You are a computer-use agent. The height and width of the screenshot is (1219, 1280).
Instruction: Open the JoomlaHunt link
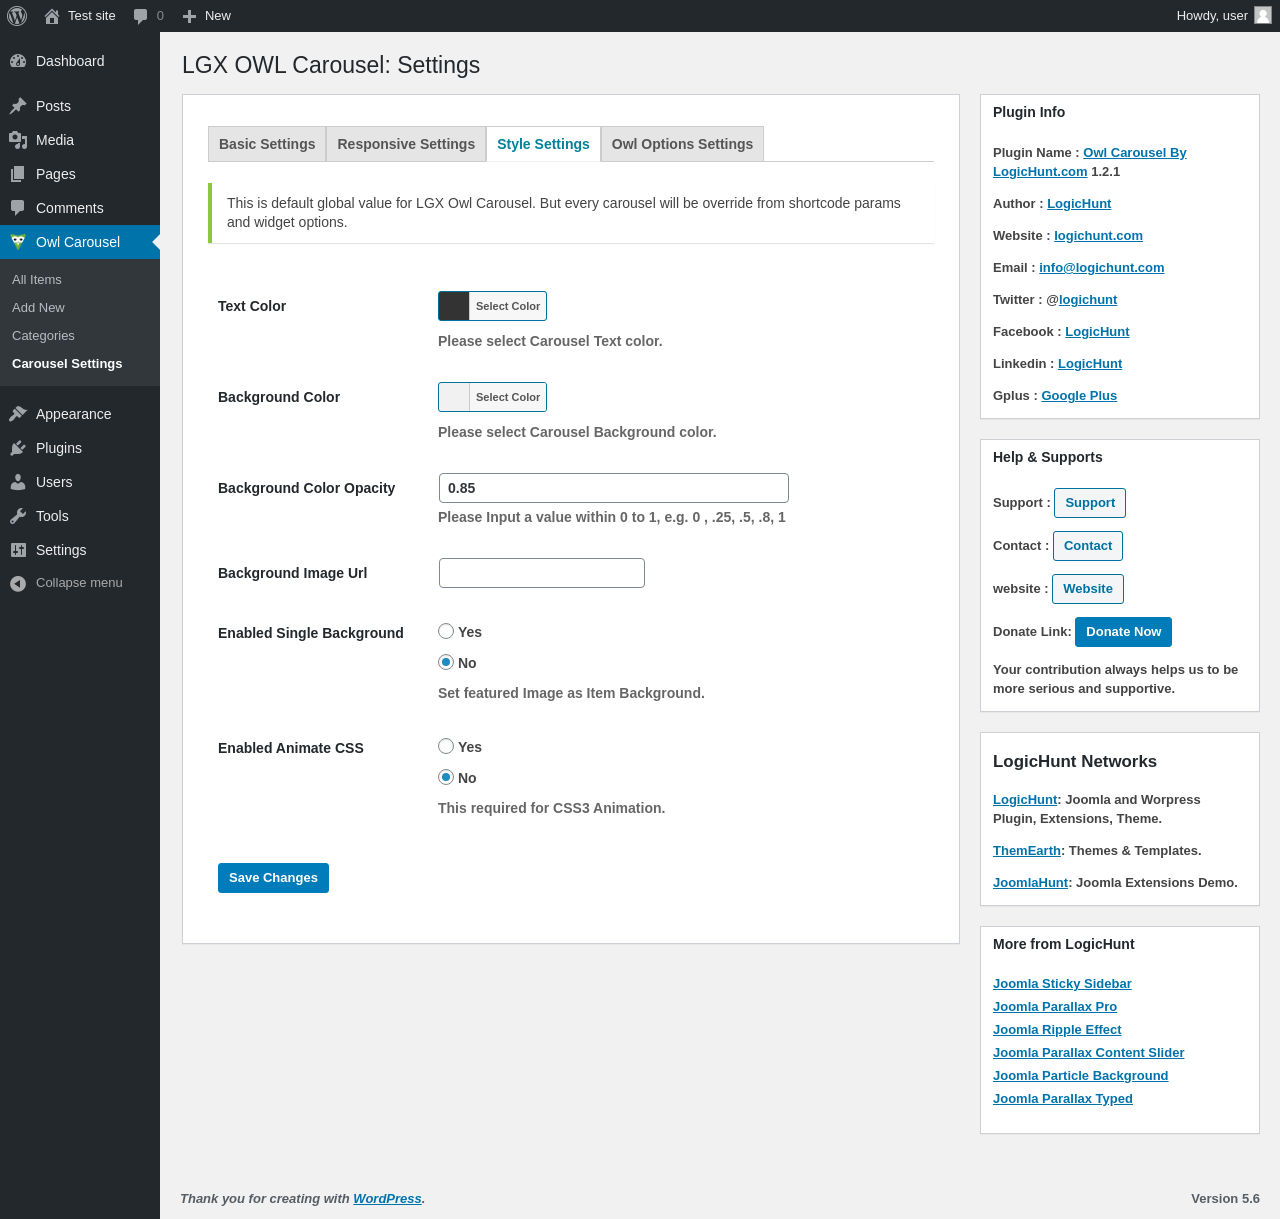(x=1031, y=883)
